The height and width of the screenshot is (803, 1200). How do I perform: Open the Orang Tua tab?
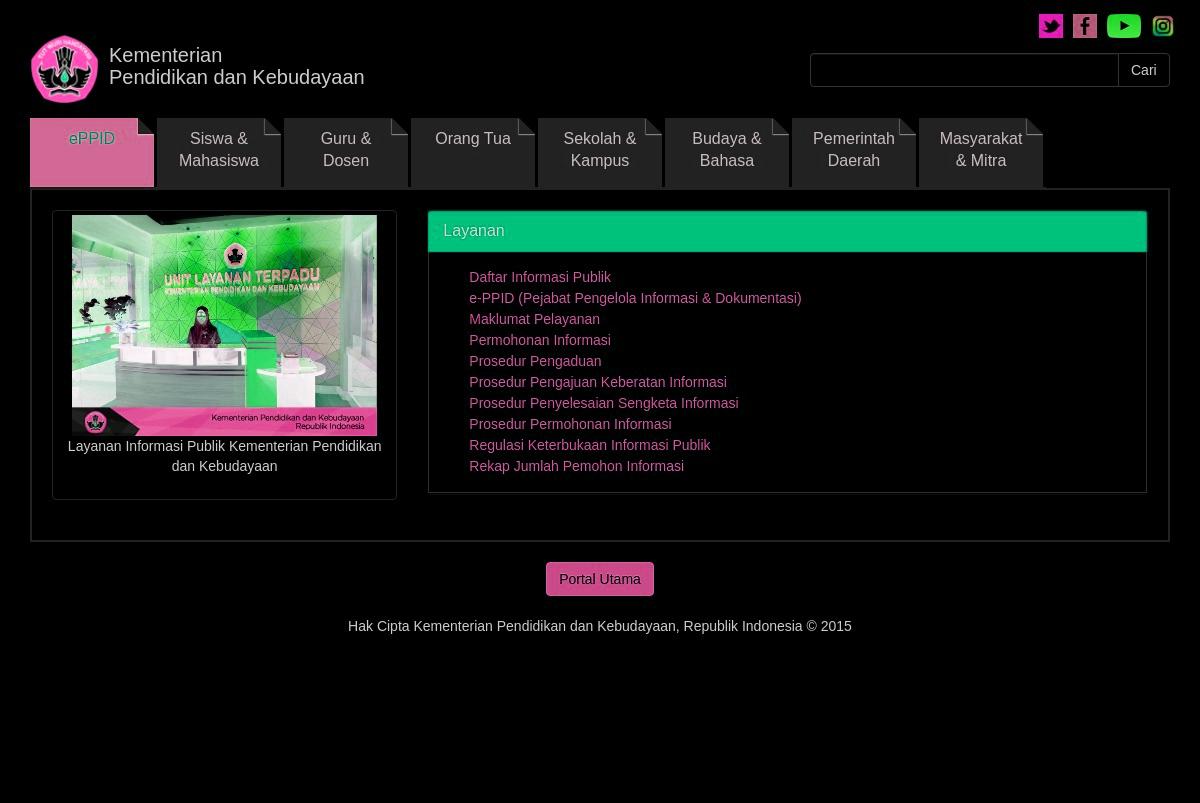coord(473,152)
